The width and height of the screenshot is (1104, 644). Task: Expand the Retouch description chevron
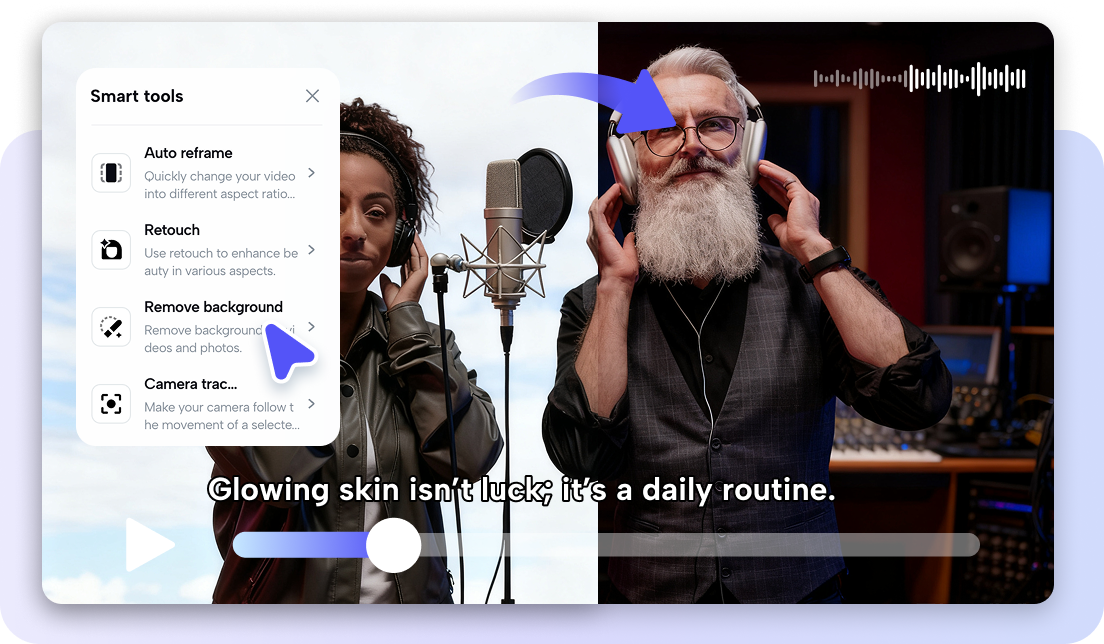click(311, 249)
